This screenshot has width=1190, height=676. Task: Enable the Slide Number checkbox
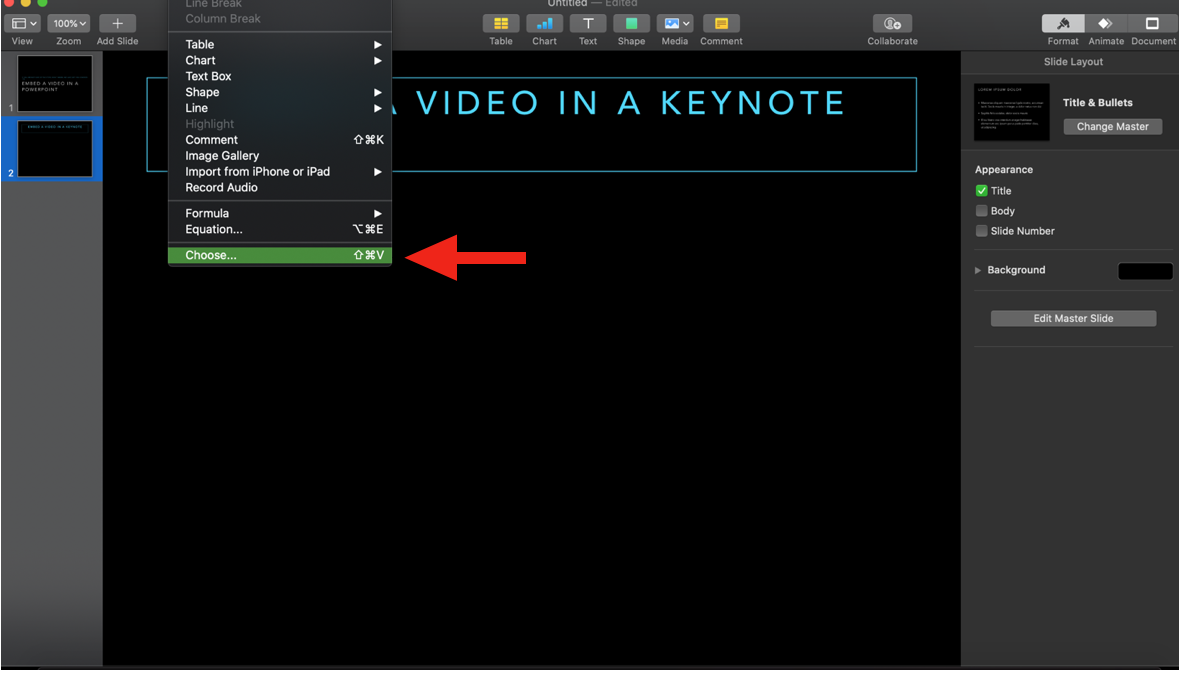982,231
